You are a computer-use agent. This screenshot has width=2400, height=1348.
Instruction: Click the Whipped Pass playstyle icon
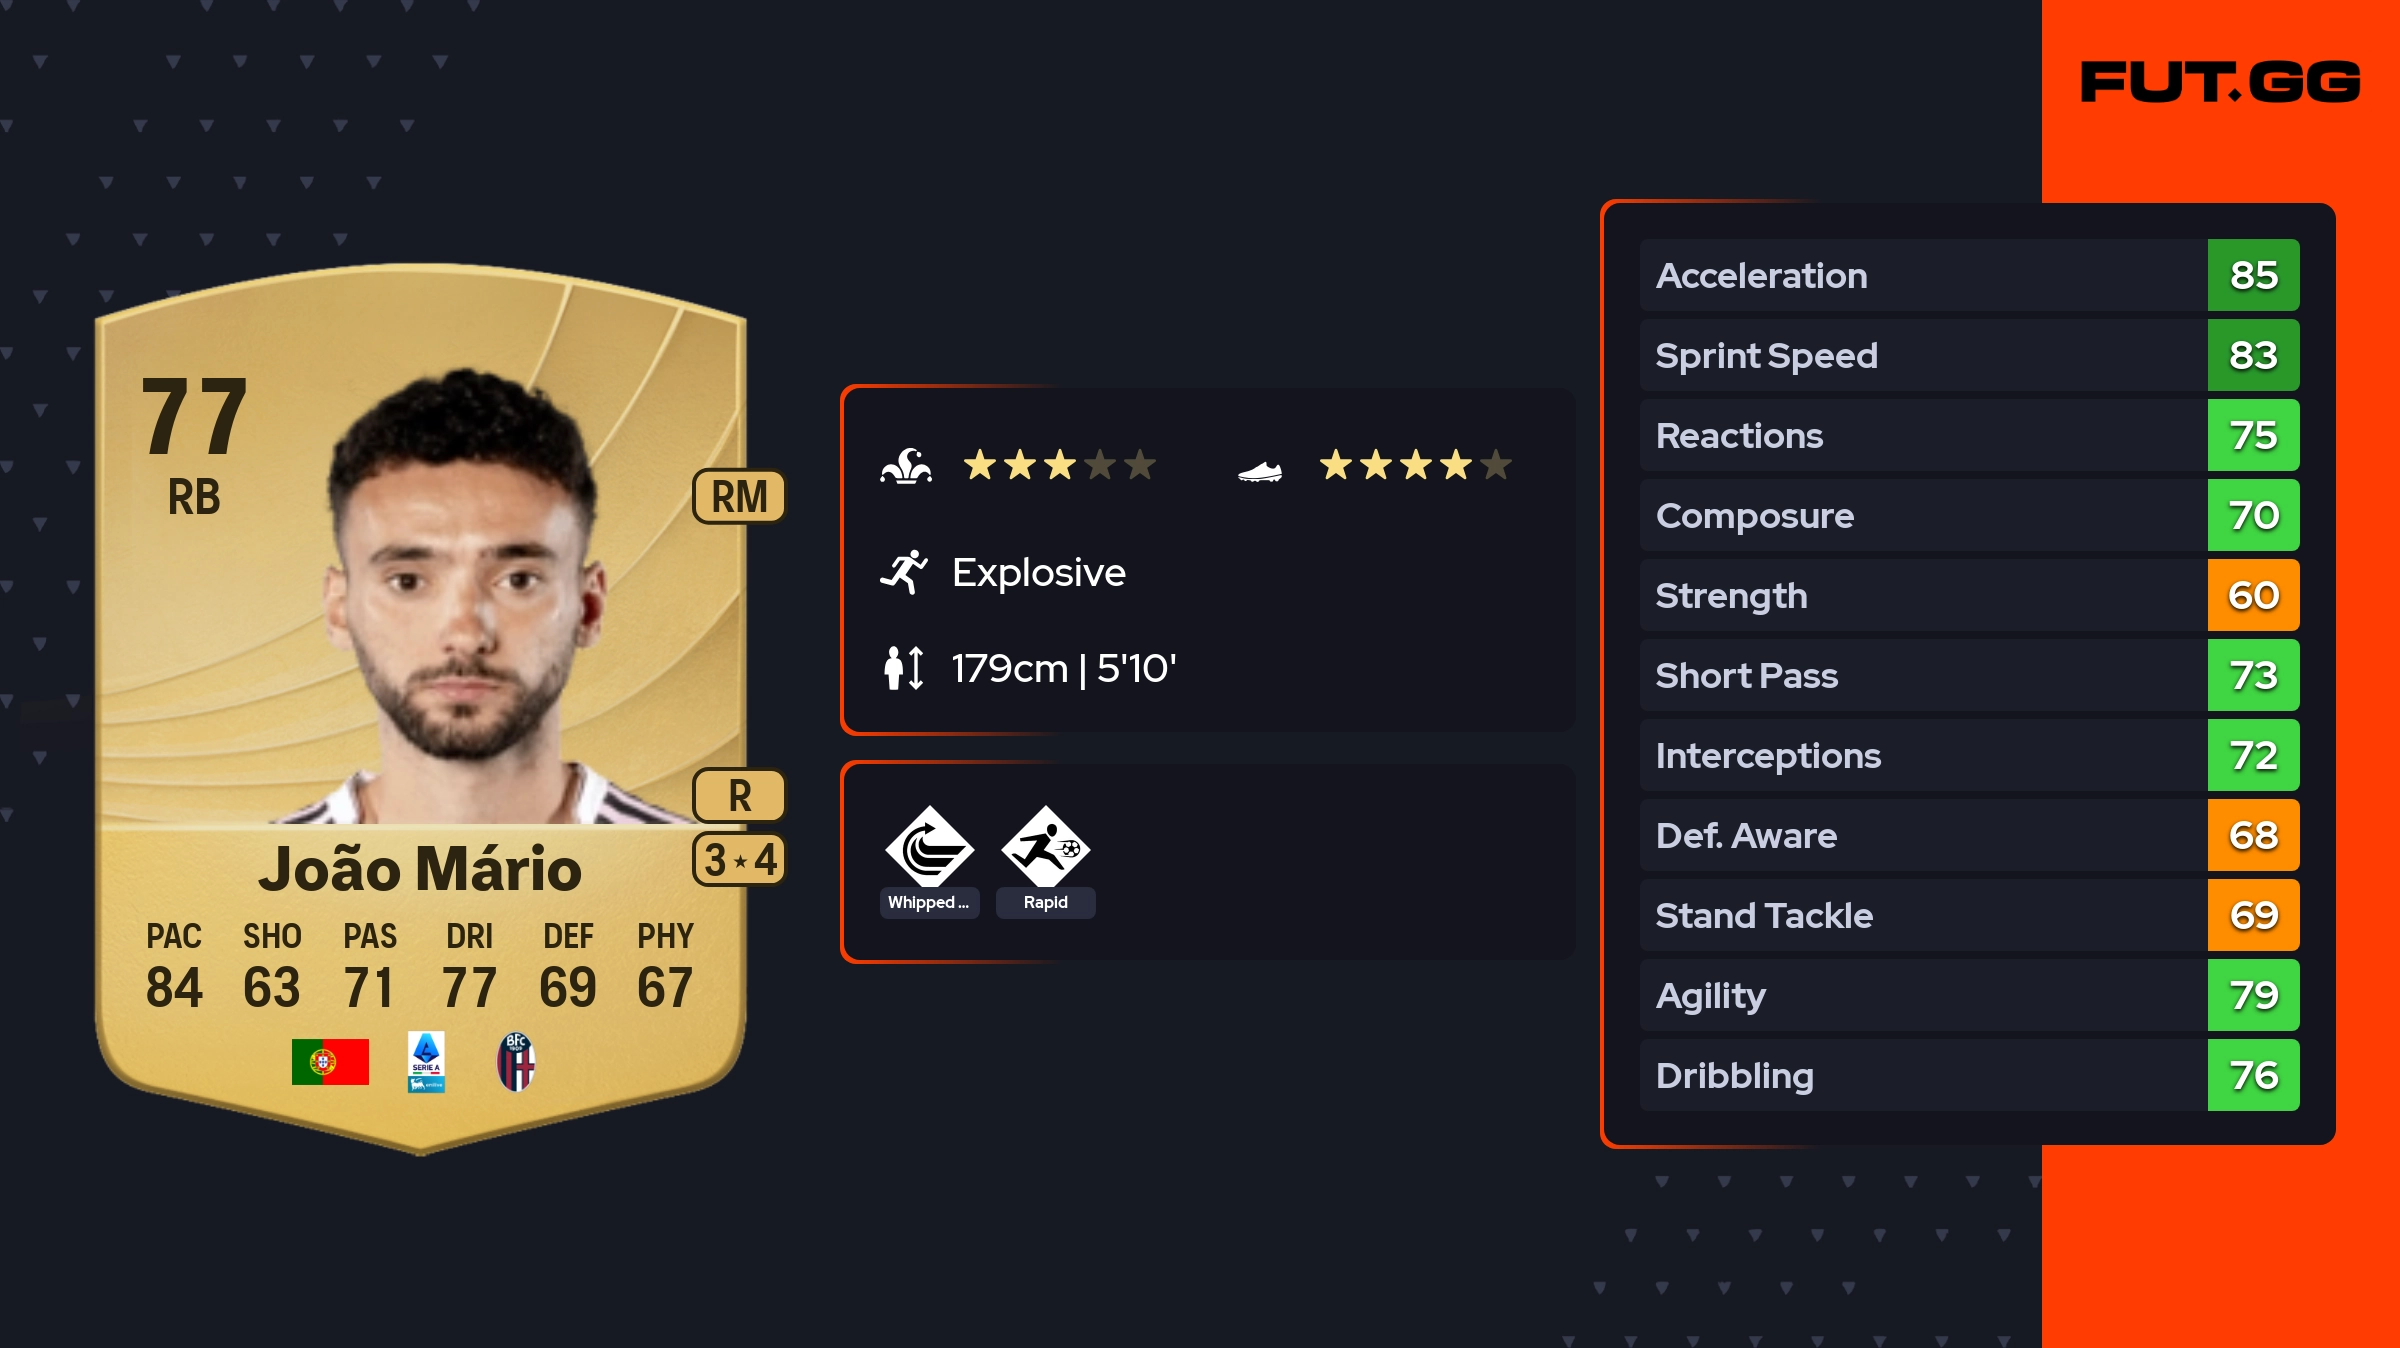(929, 846)
